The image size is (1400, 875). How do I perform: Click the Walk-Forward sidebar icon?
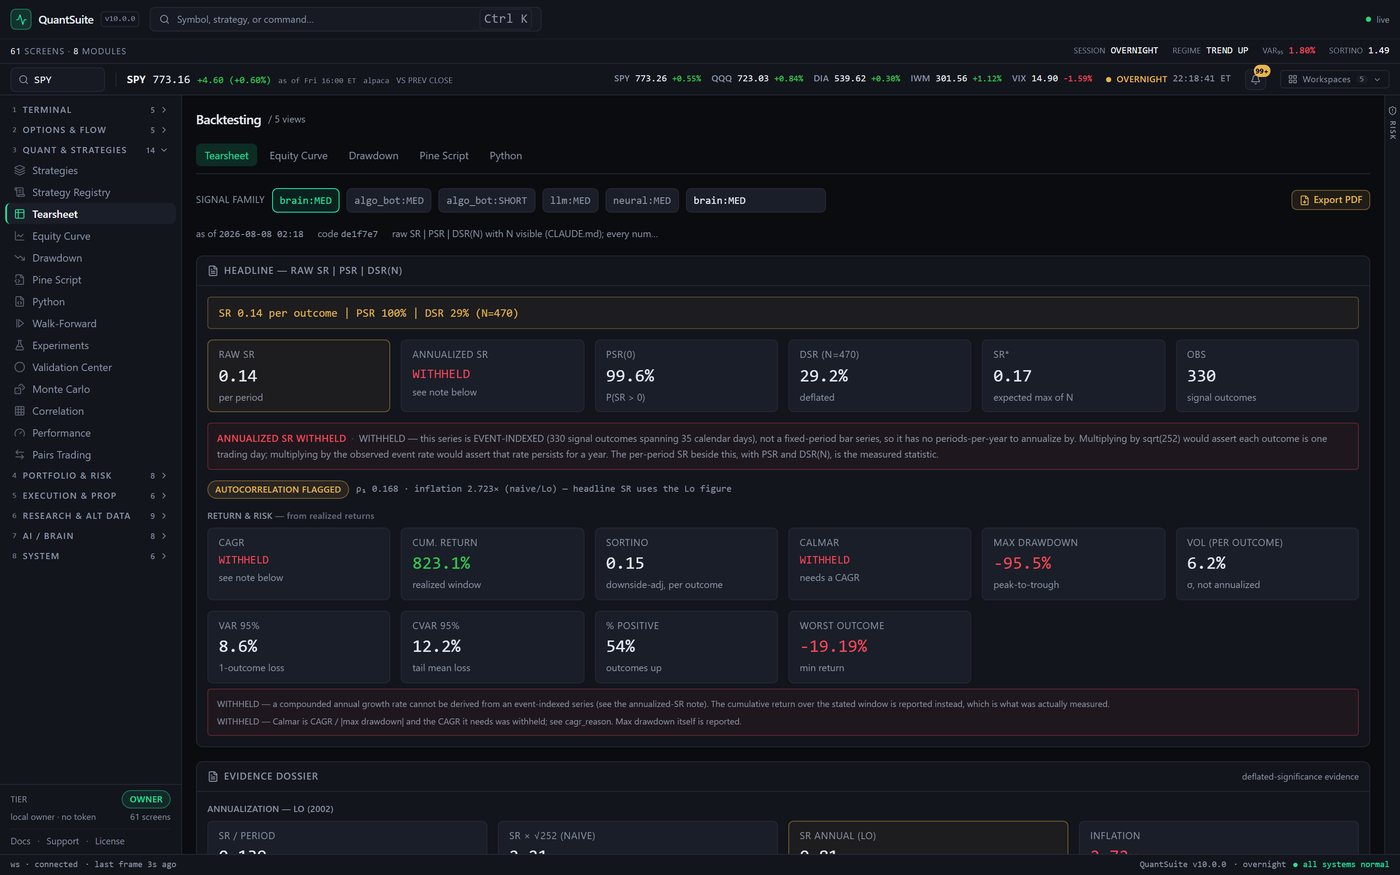point(19,324)
